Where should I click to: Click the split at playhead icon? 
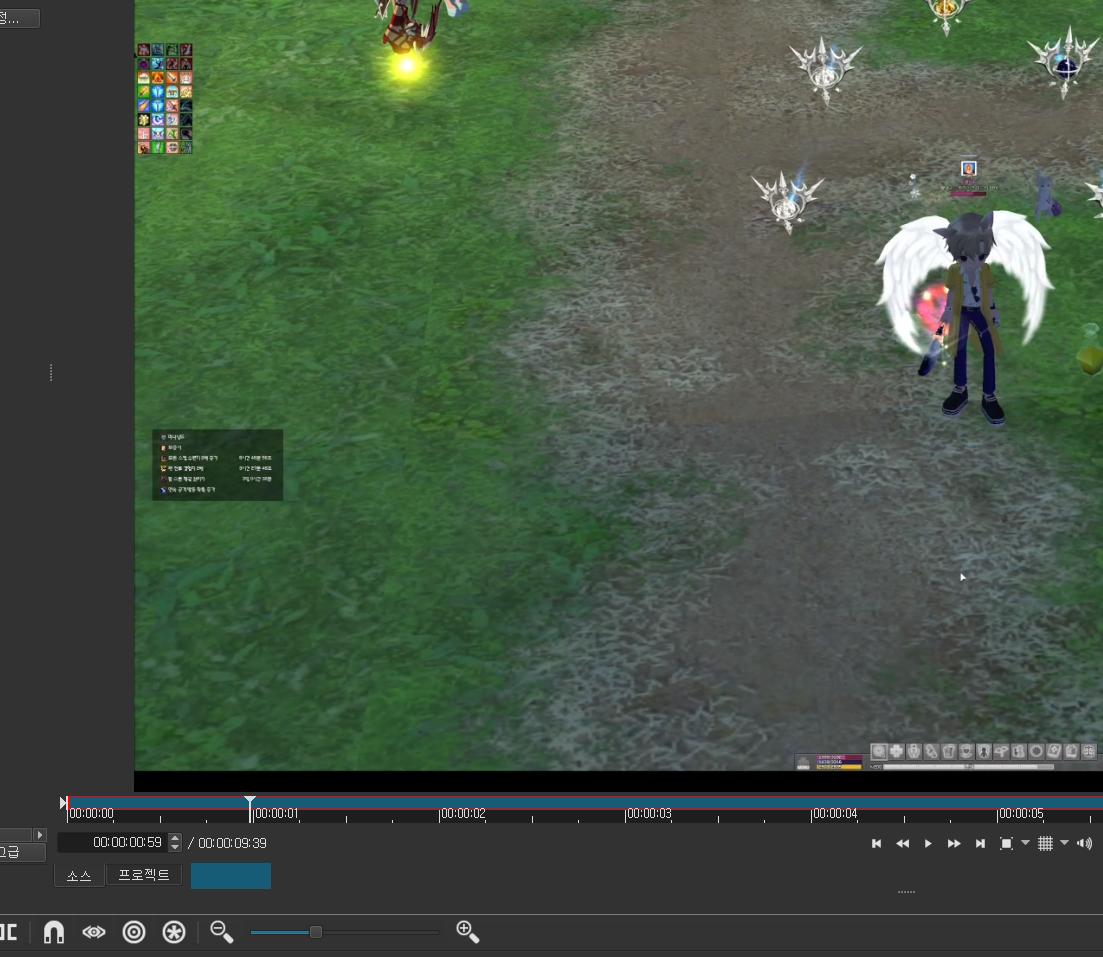tap(8, 932)
